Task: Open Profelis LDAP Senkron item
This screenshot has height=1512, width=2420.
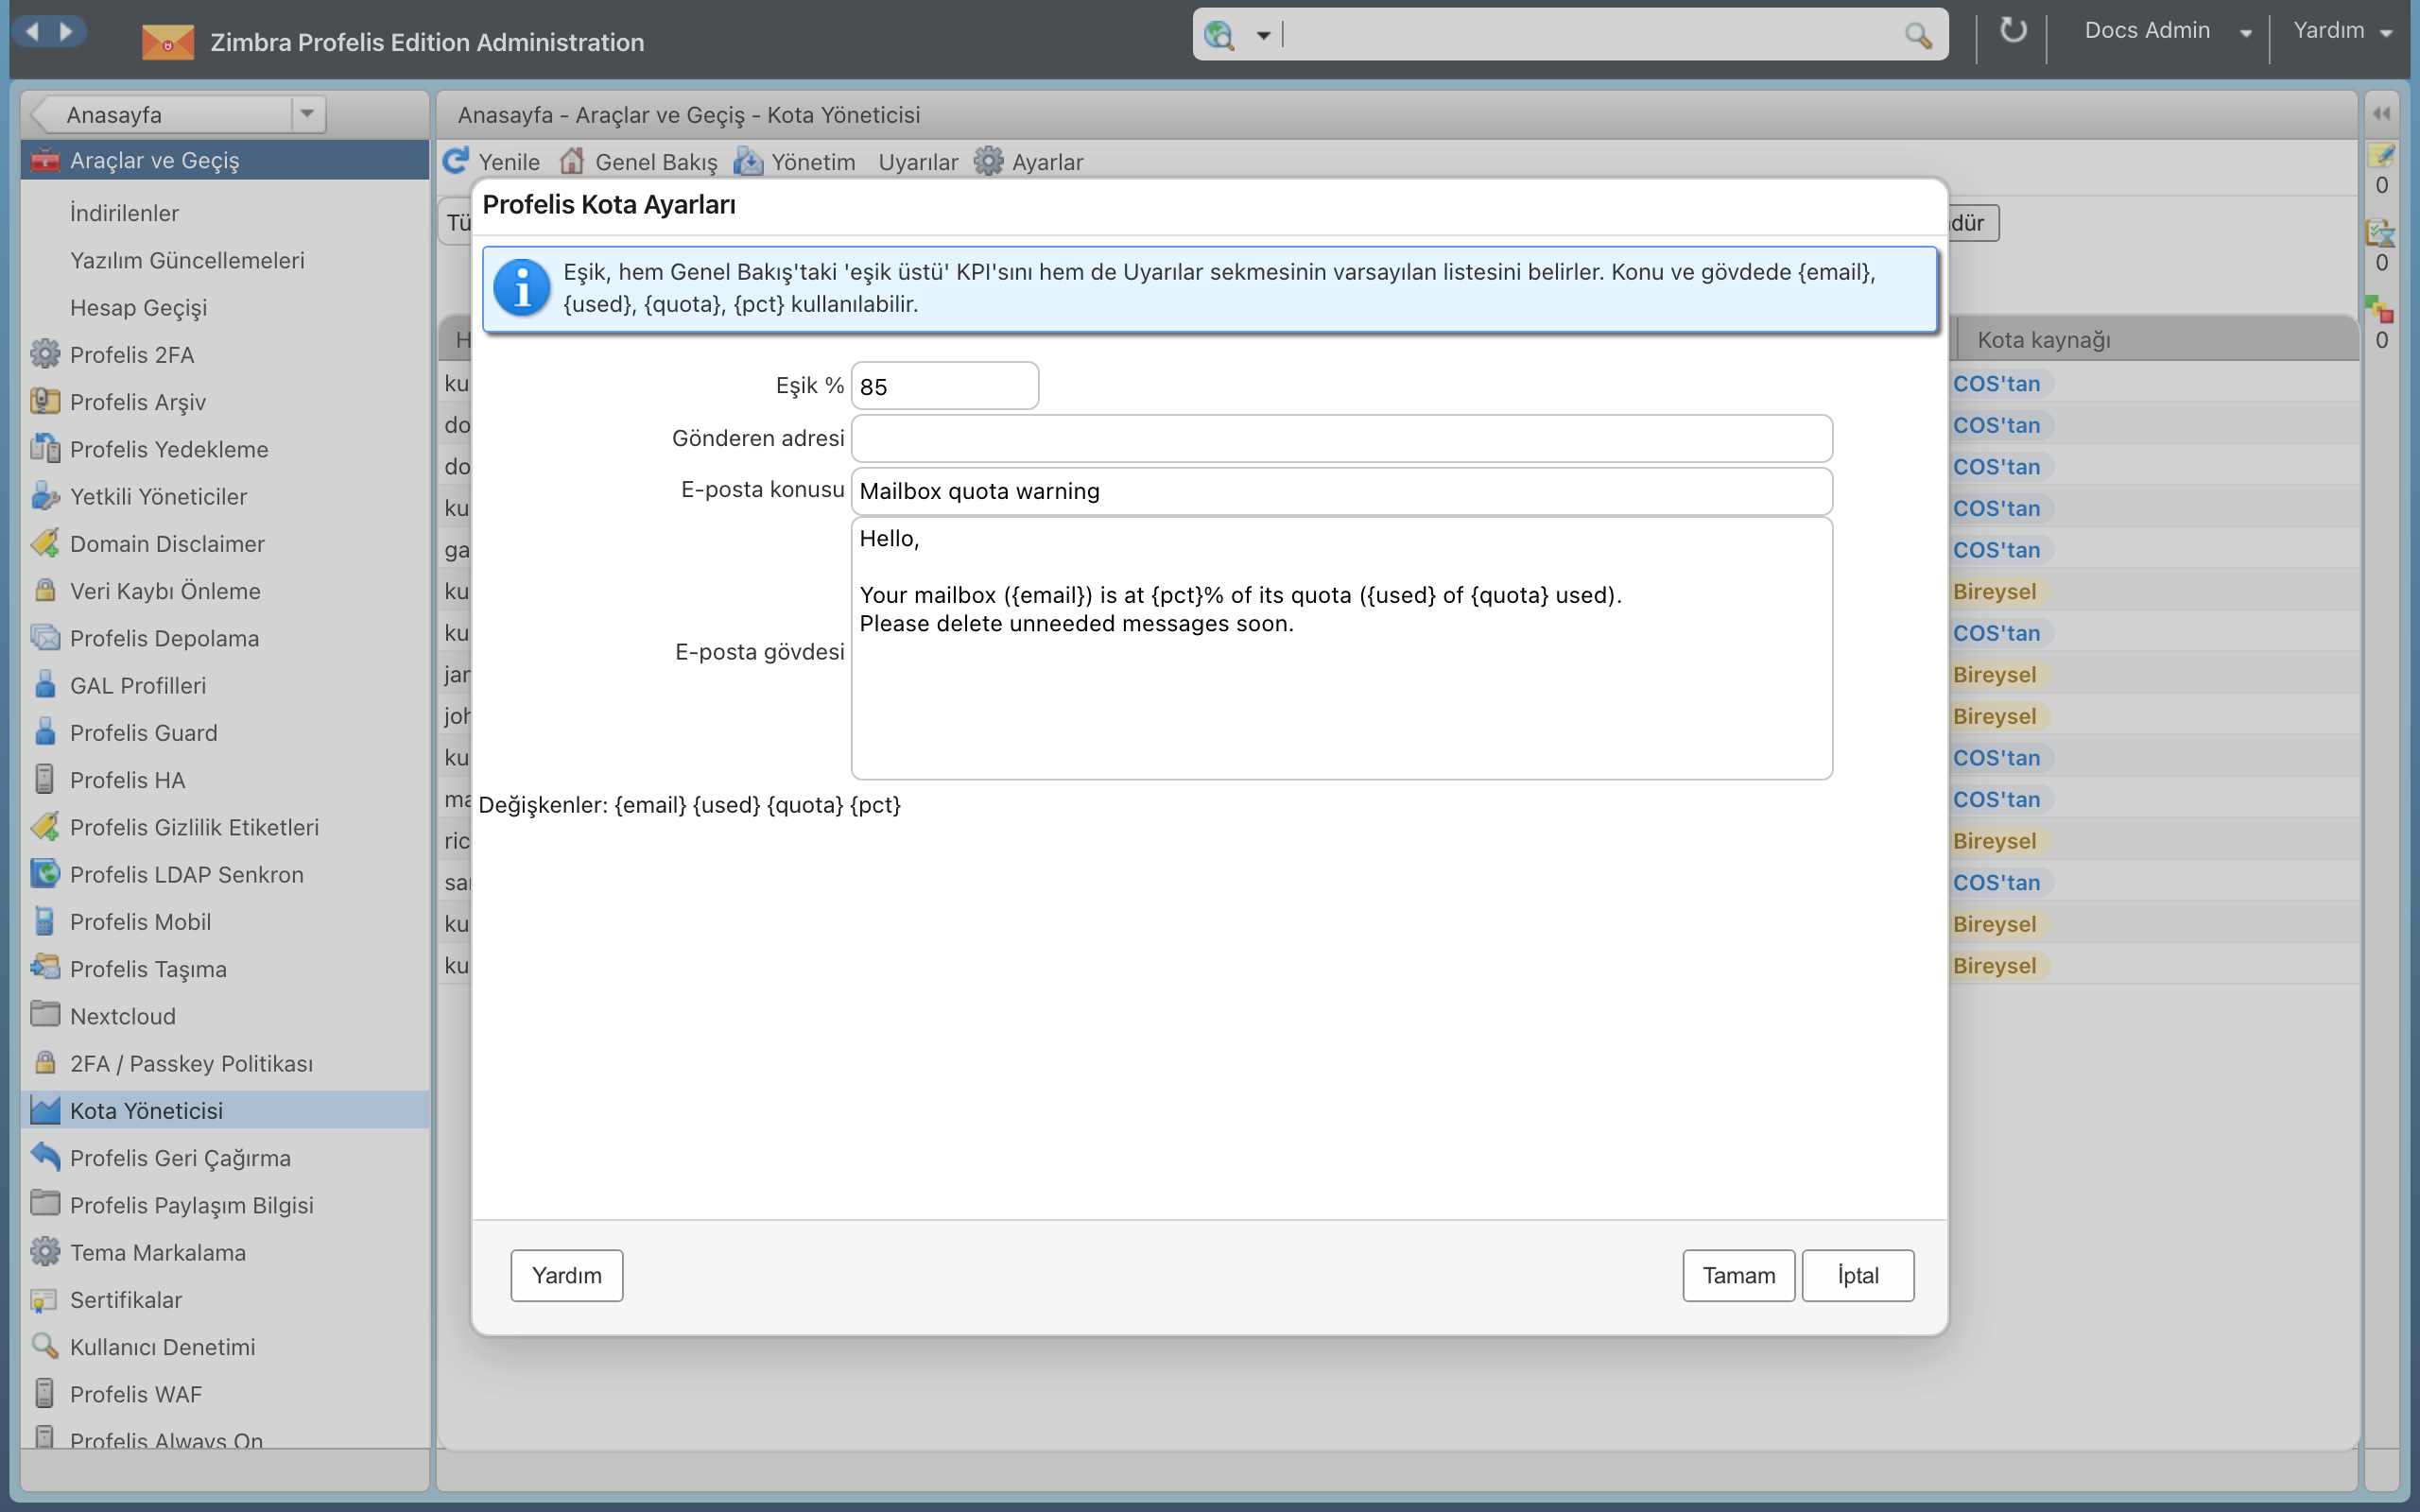Action: [x=226, y=874]
